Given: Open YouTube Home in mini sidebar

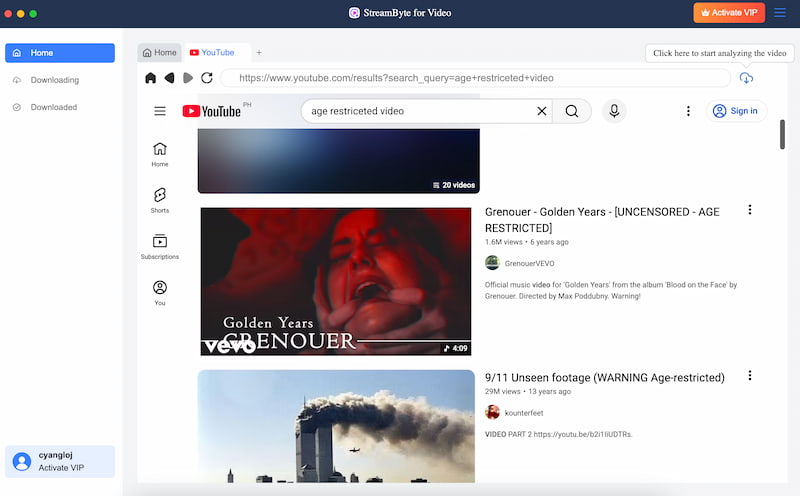Looking at the screenshot, I should tap(160, 155).
